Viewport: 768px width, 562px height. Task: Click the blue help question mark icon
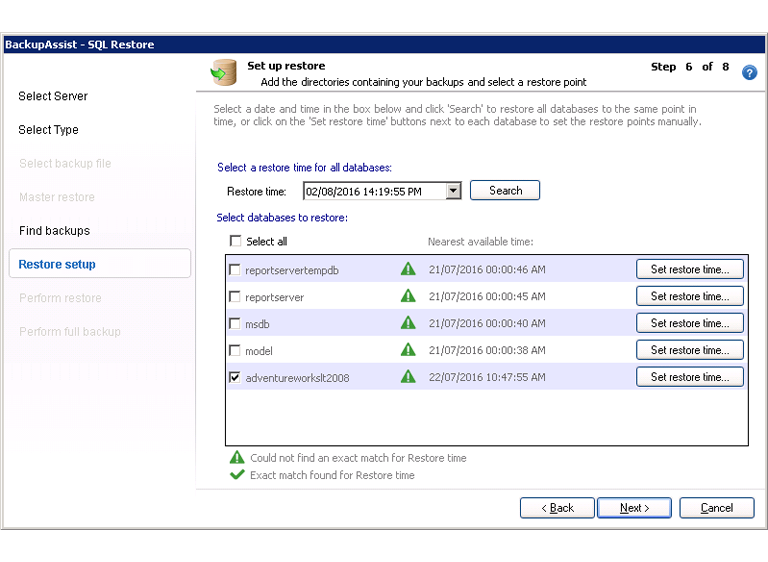[x=749, y=73]
